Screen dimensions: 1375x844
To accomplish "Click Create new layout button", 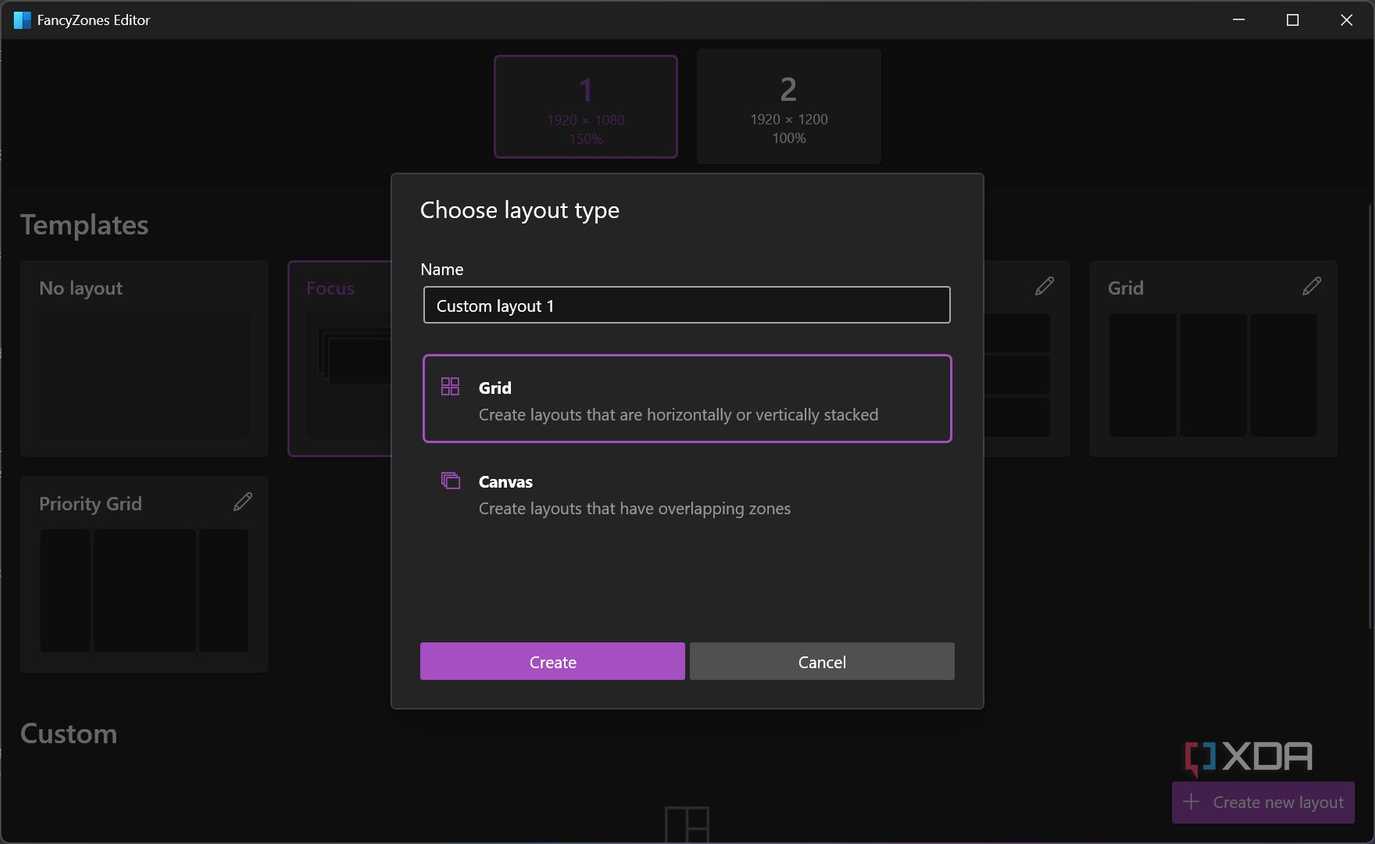I will (x=1263, y=802).
